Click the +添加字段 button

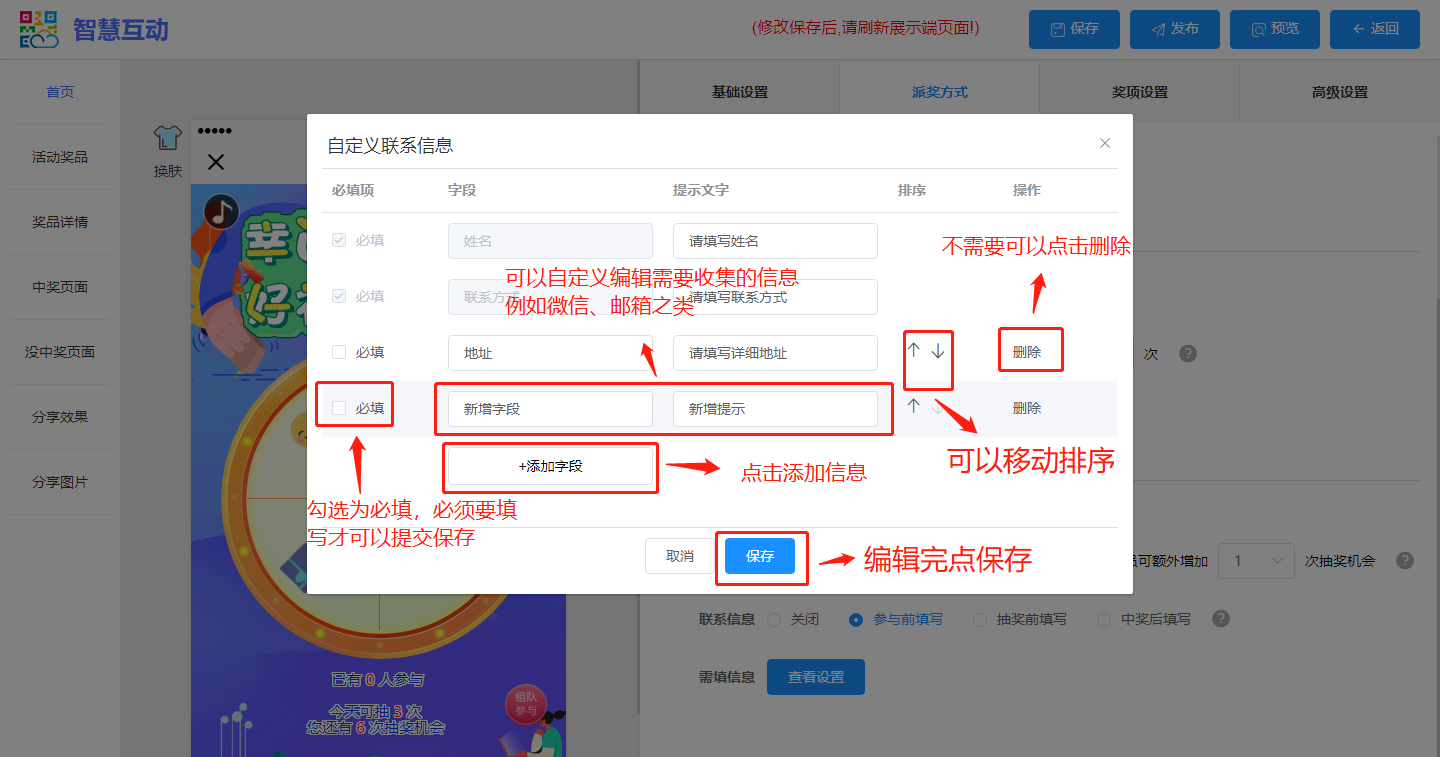(550, 466)
